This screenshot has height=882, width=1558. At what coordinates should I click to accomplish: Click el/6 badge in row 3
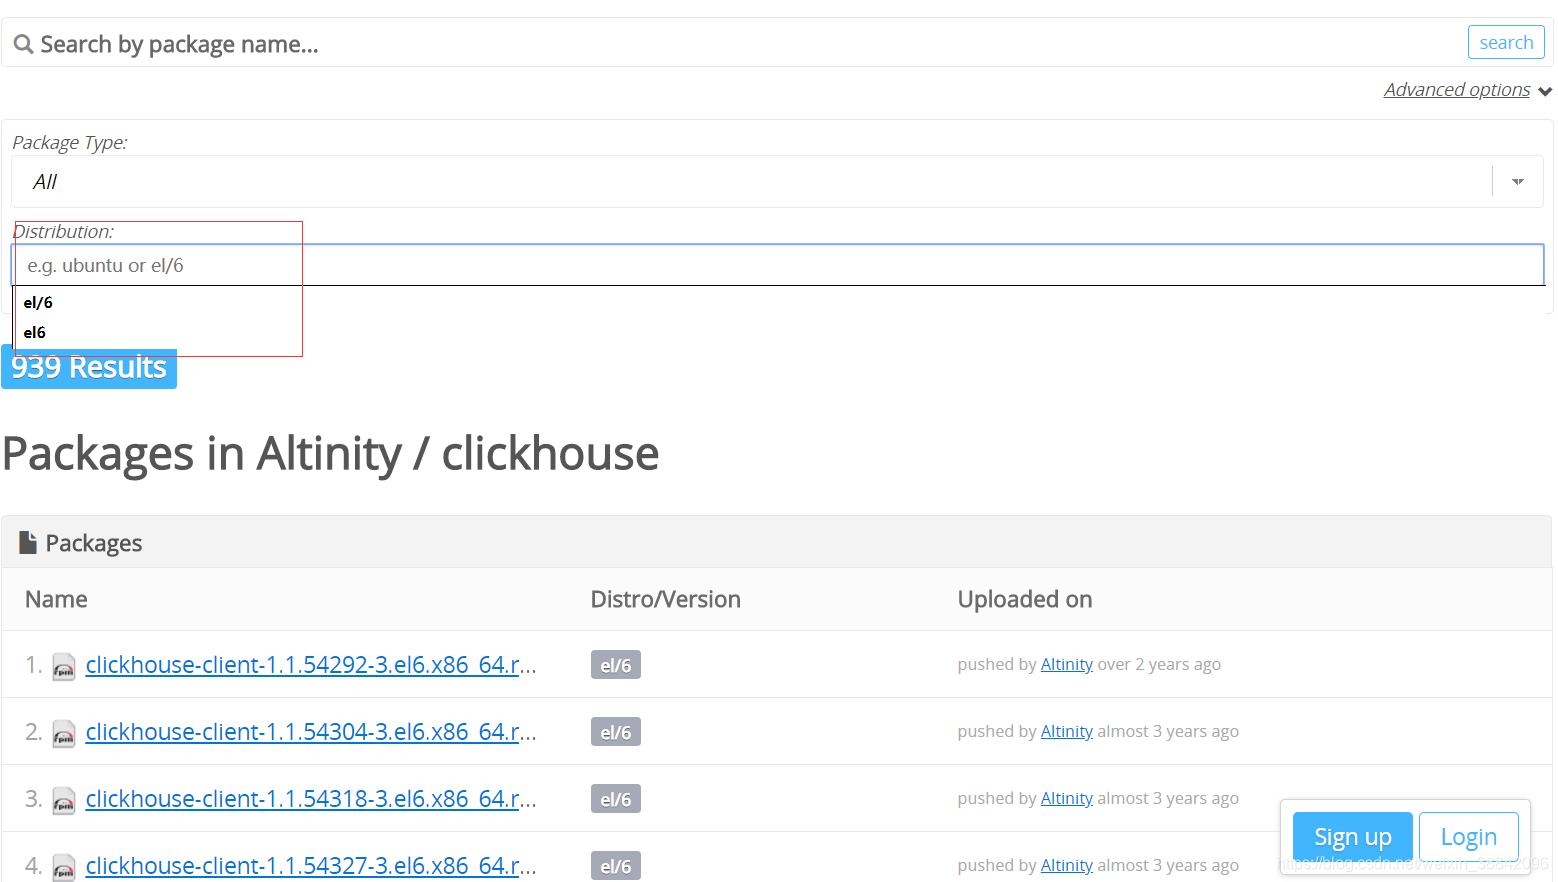pyautogui.click(x=616, y=799)
